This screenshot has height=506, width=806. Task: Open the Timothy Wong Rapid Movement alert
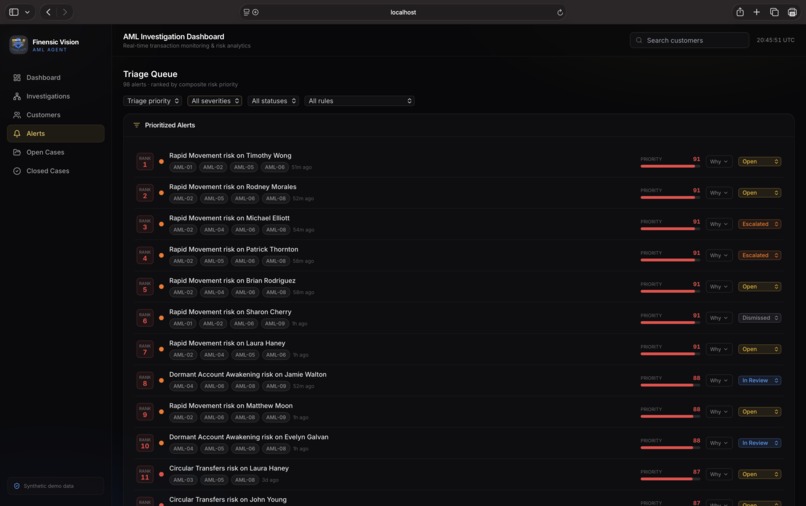[230, 155]
